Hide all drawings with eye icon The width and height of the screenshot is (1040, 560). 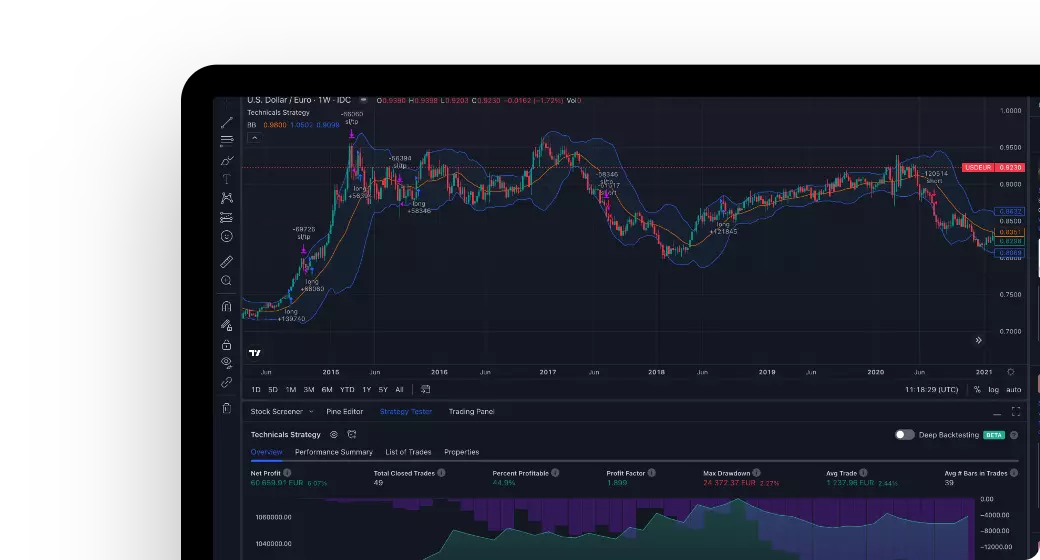(x=227, y=363)
